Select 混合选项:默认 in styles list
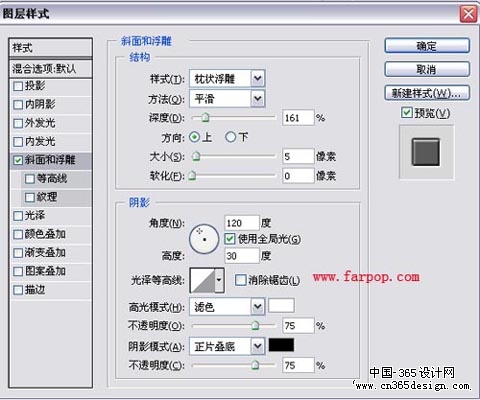Viewport: 480px width, 400px height. click(x=51, y=69)
